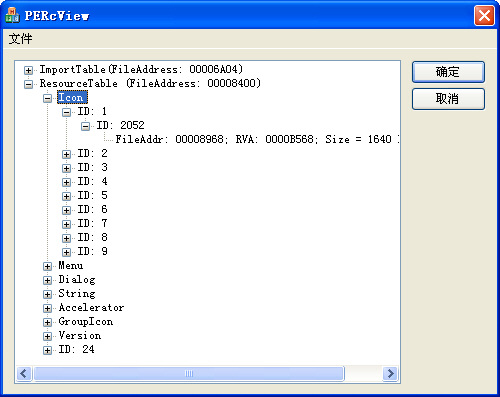Select the Dialog tree label
Screen dimensions: 500x397
(x=77, y=279)
